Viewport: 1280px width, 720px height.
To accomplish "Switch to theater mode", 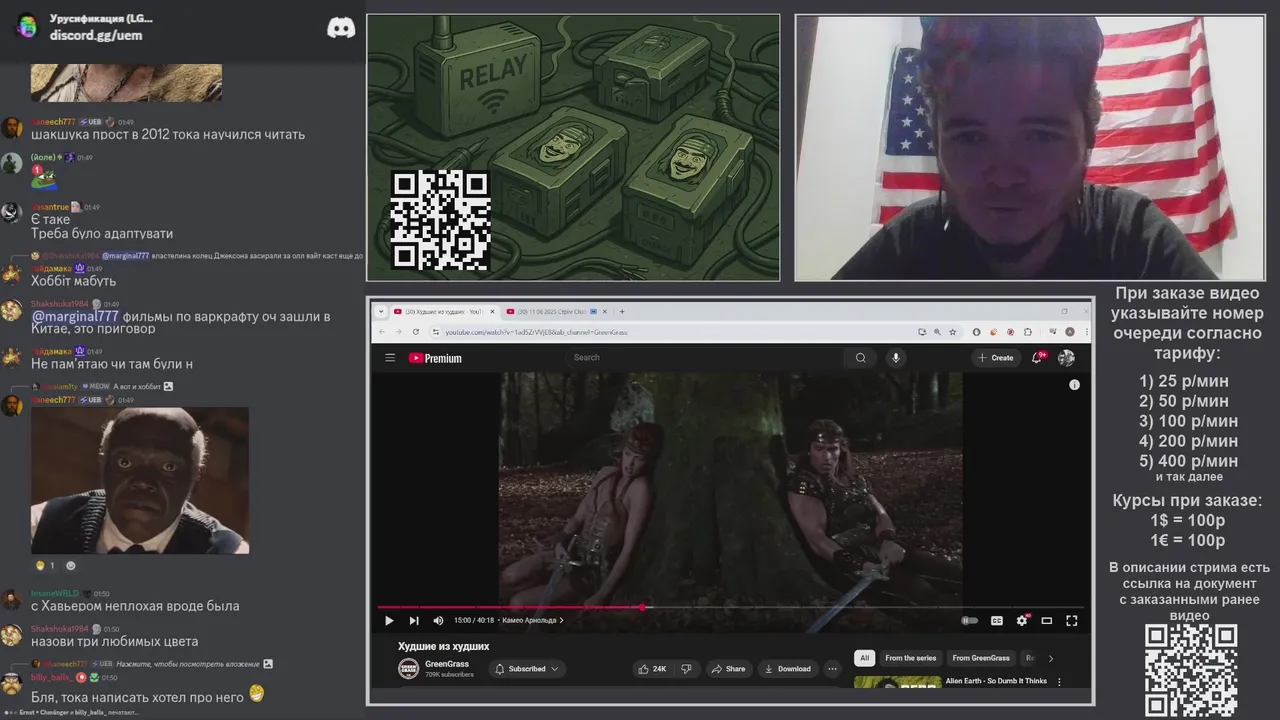I will point(1047,620).
